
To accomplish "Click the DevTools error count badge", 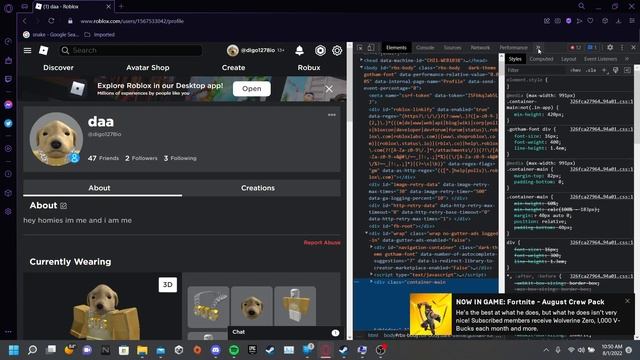I will (576, 48).
